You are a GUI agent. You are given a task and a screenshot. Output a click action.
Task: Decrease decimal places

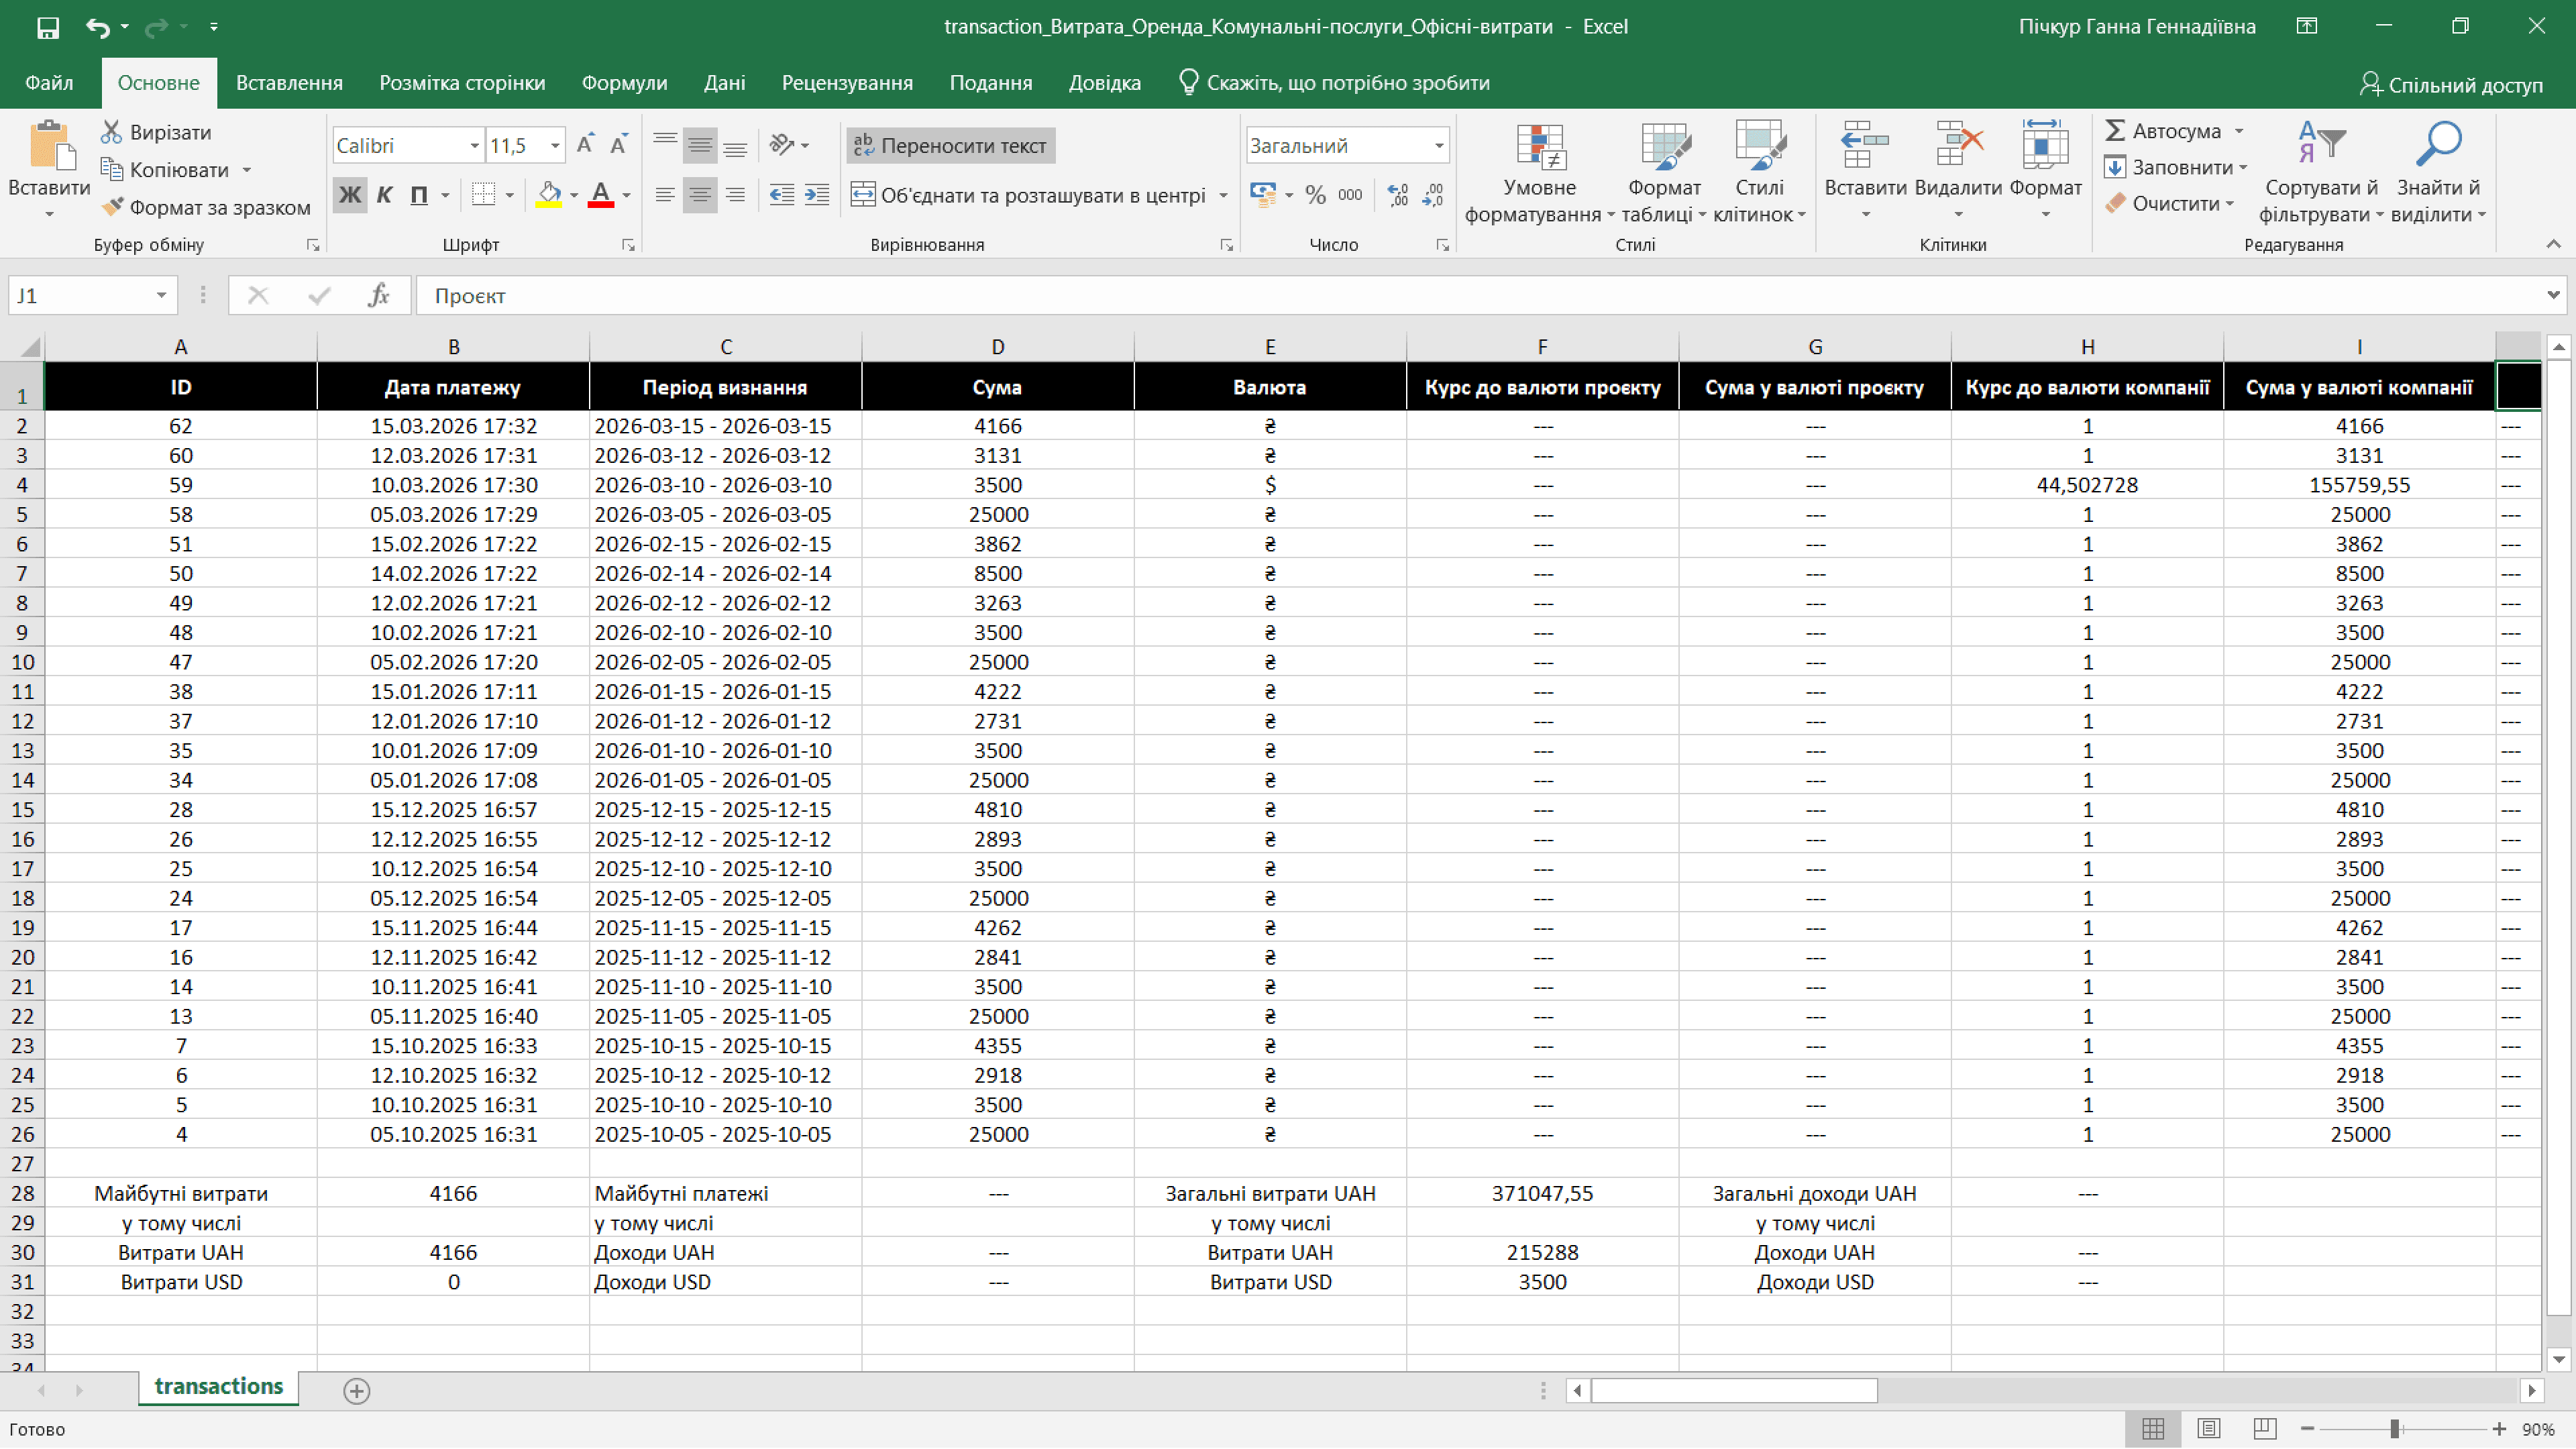[1433, 194]
